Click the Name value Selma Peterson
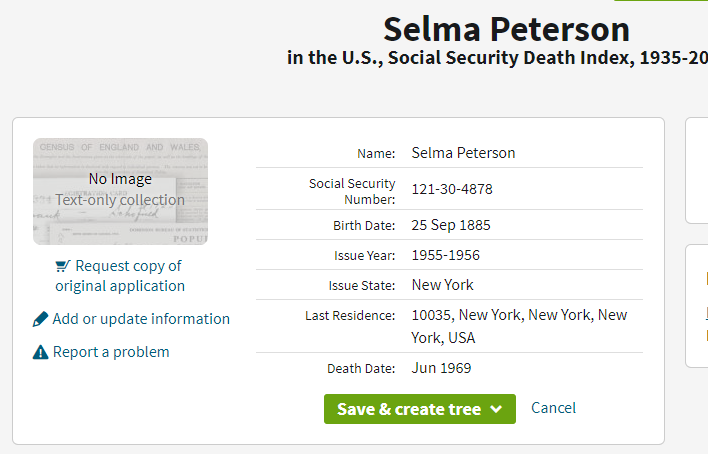The image size is (708, 454). [463, 153]
